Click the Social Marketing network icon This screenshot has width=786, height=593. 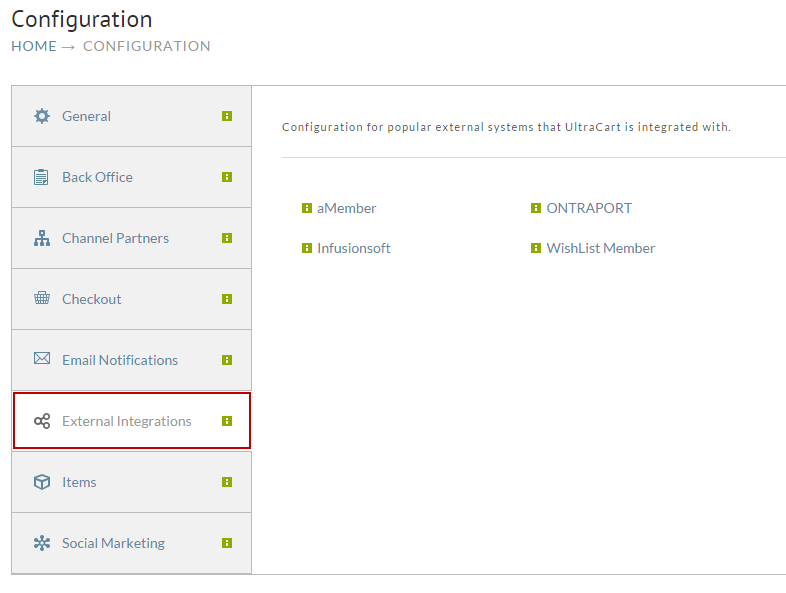click(42, 543)
